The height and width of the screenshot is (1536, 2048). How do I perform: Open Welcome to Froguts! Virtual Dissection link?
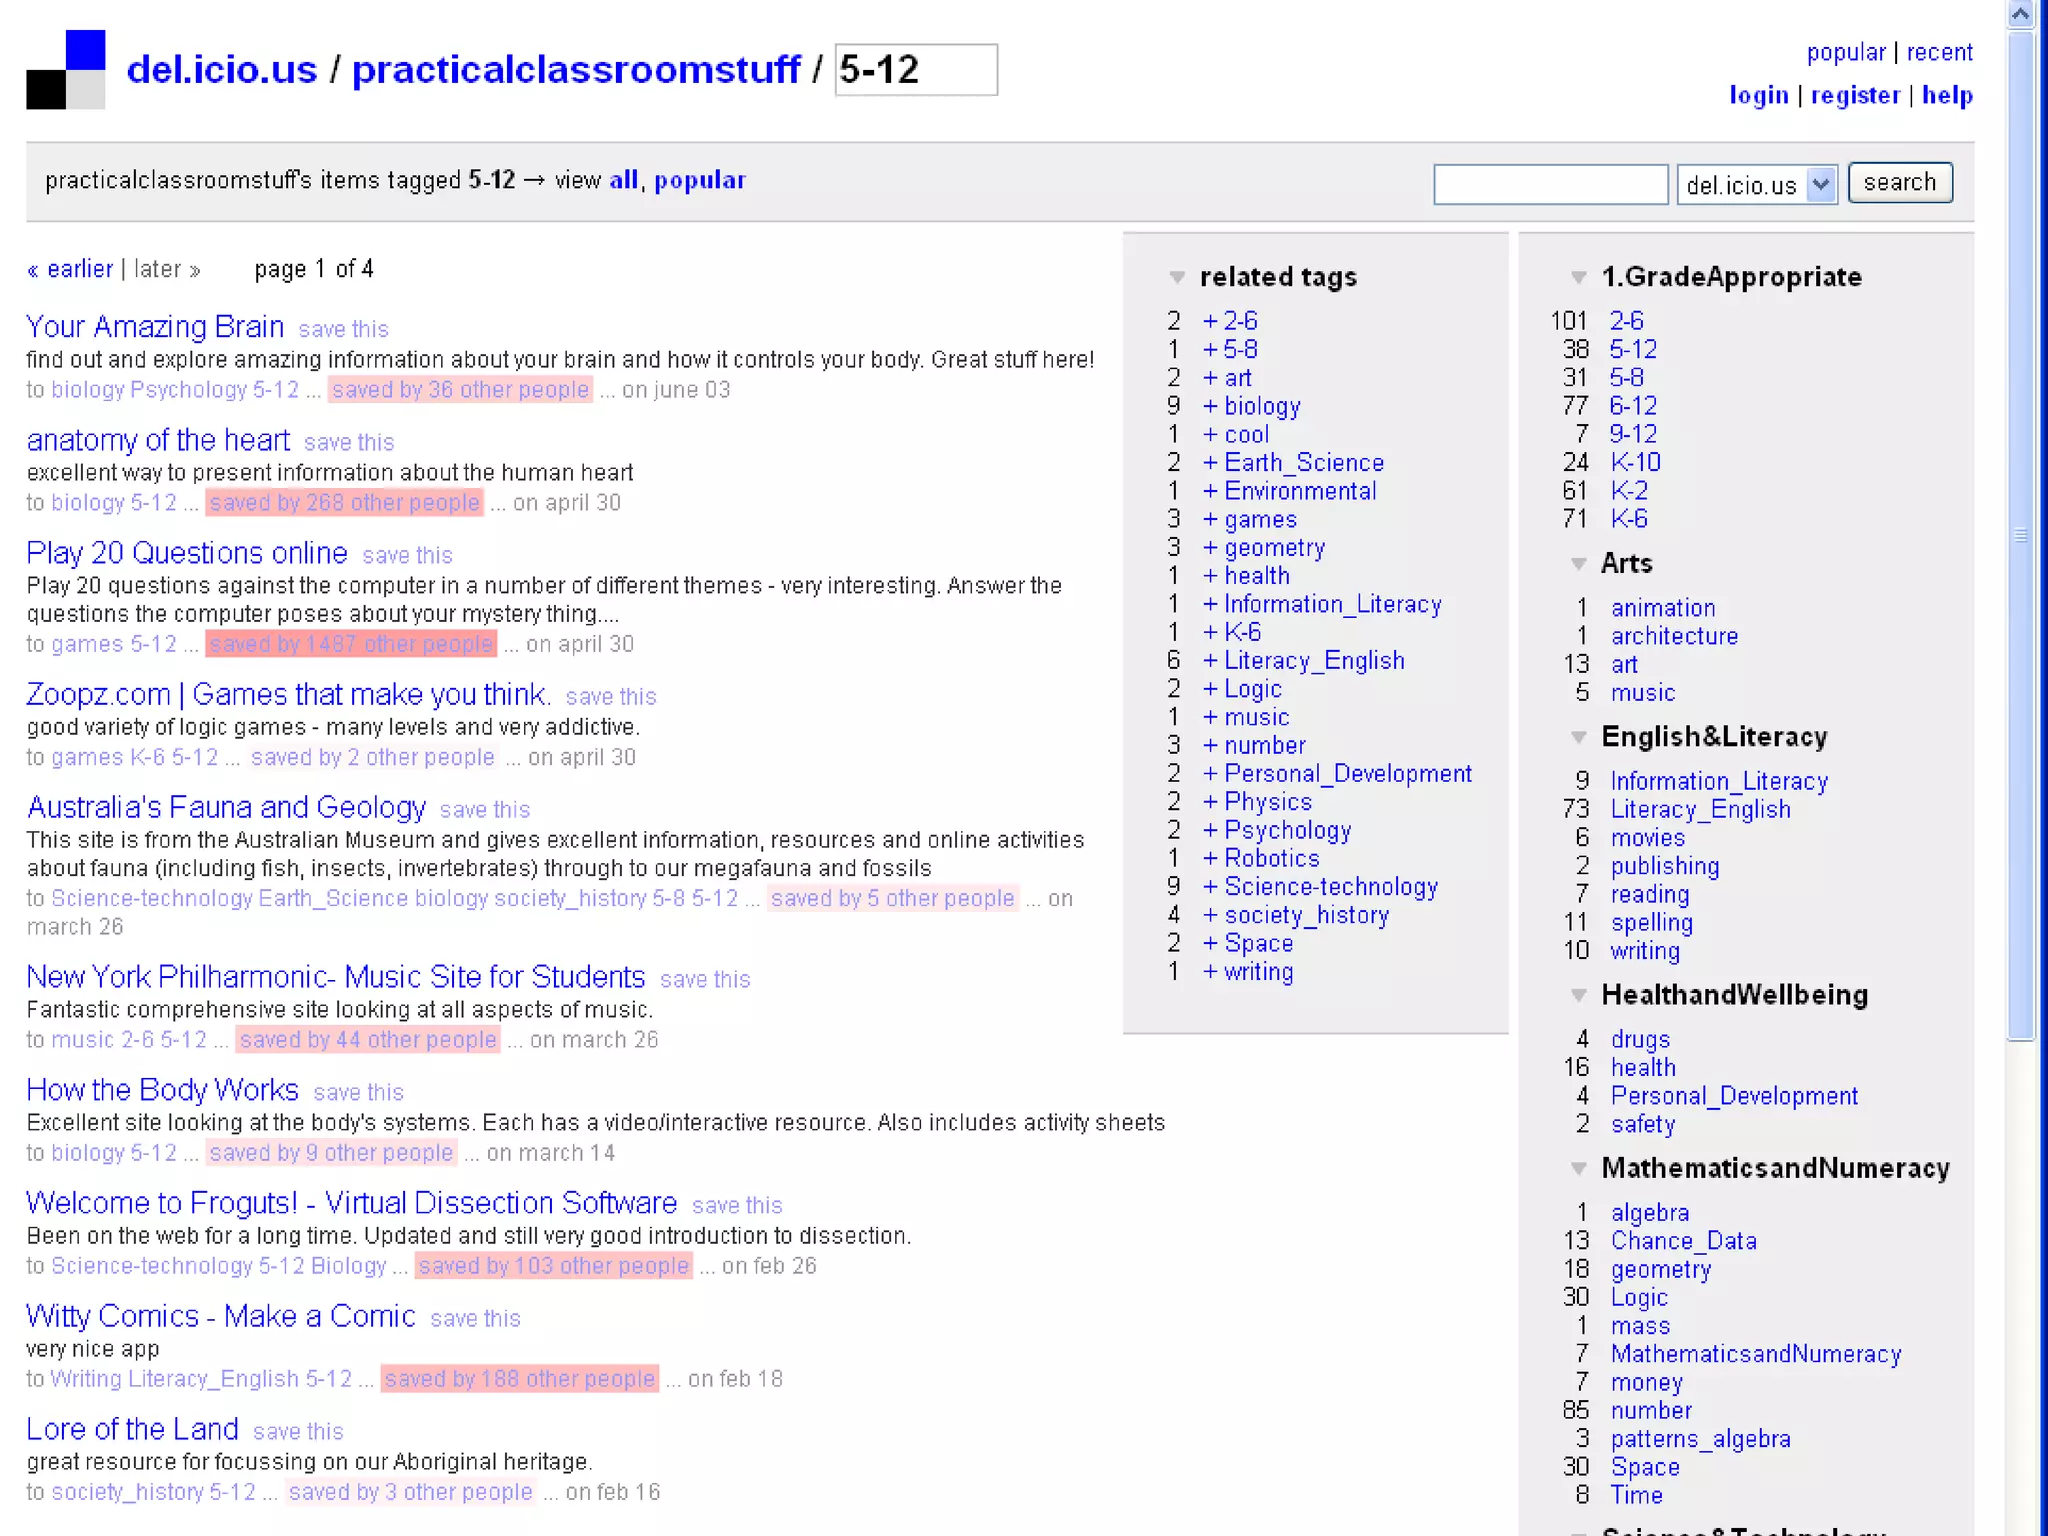[352, 1203]
